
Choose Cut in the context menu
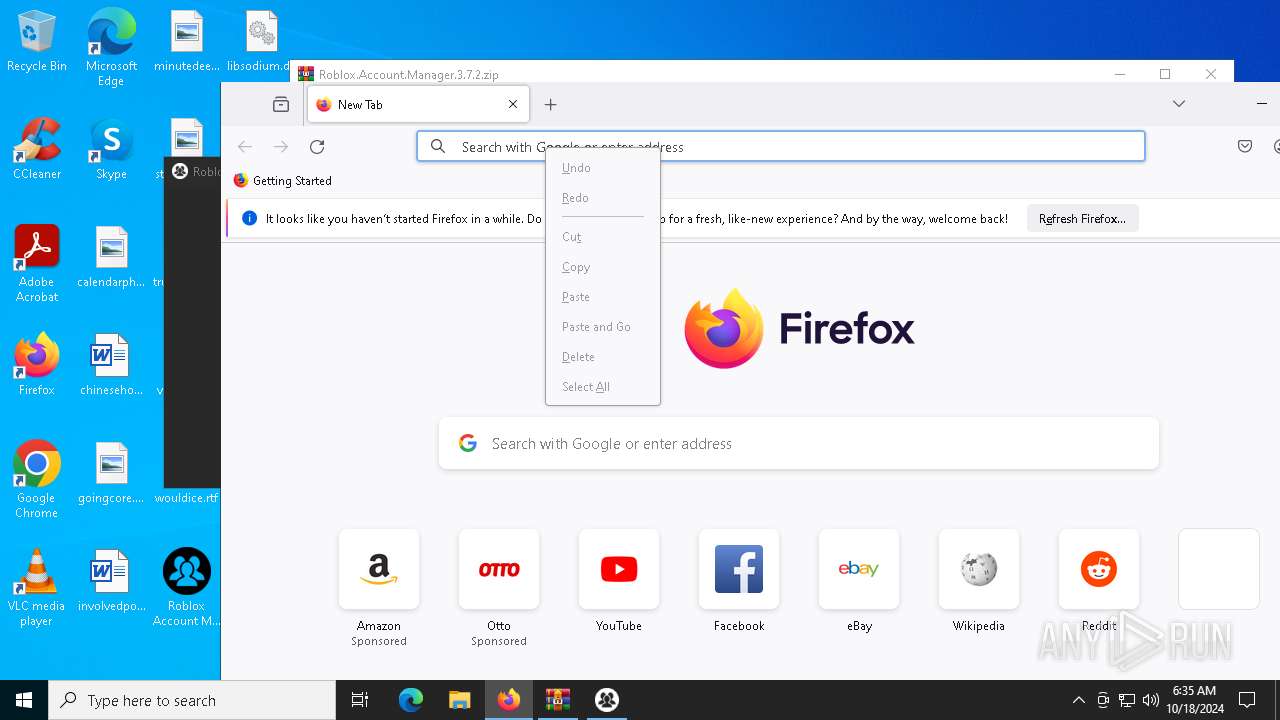click(602, 237)
